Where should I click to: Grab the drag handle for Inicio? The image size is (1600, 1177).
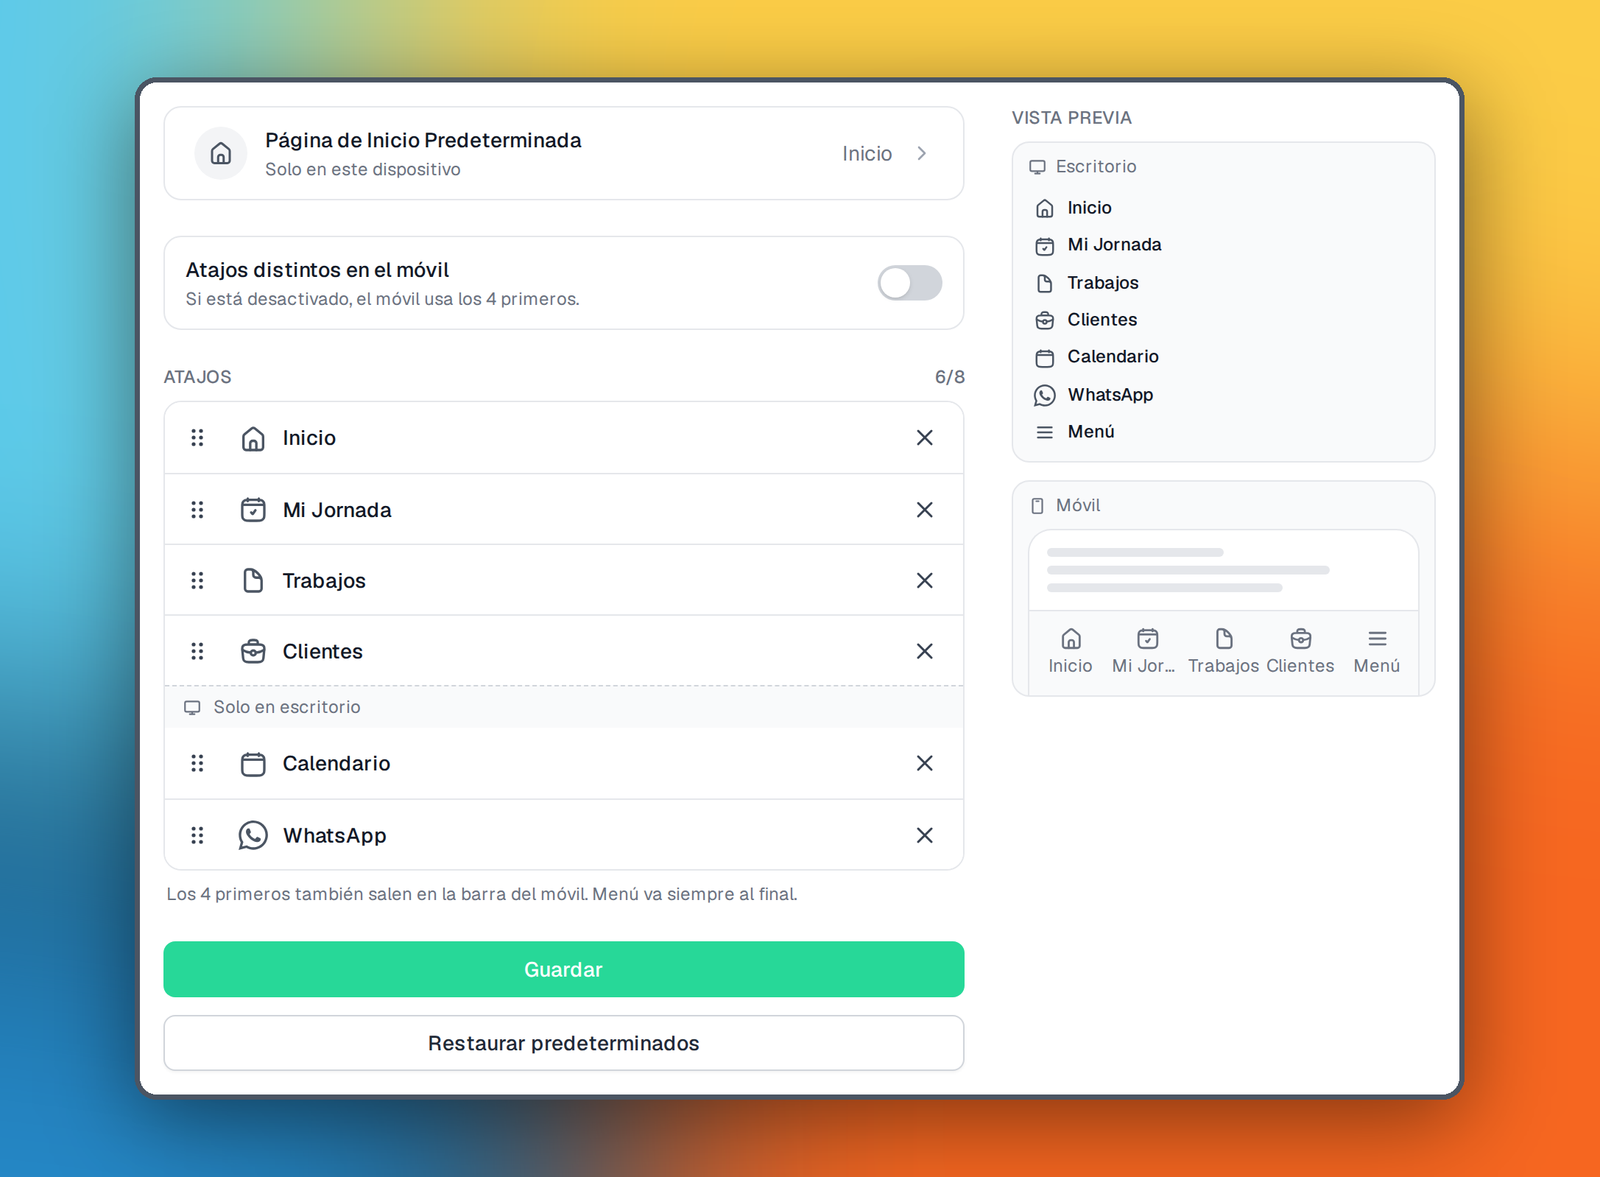click(x=197, y=438)
